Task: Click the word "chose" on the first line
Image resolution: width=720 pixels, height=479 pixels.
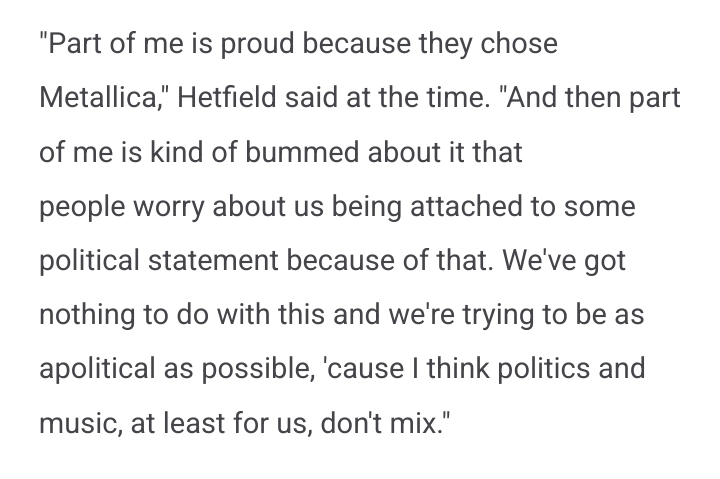Action: click(x=519, y=44)
